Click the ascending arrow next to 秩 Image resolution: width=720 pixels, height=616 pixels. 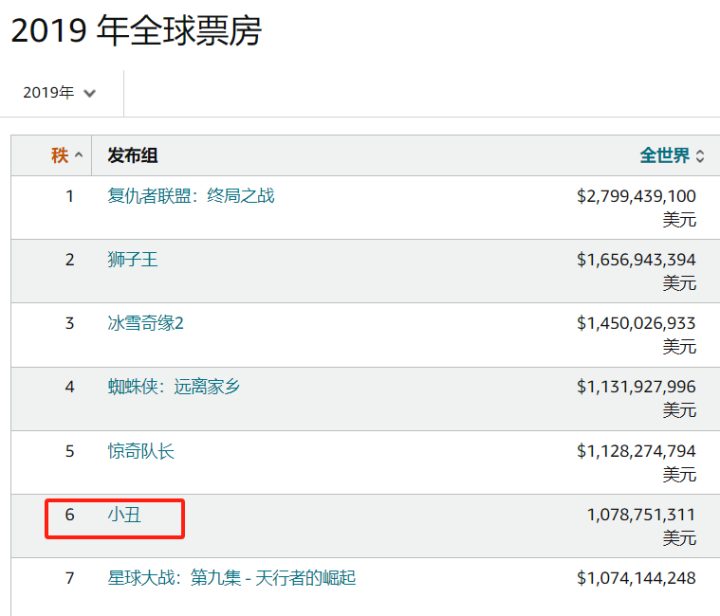pyautogui.click(x=79, y=155)
